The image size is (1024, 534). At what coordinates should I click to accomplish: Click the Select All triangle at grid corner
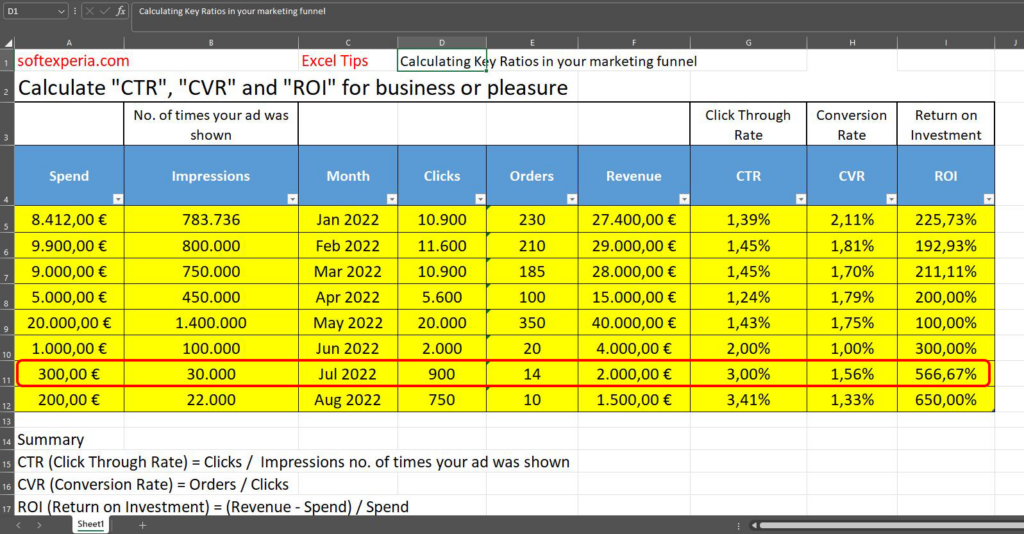6,42
